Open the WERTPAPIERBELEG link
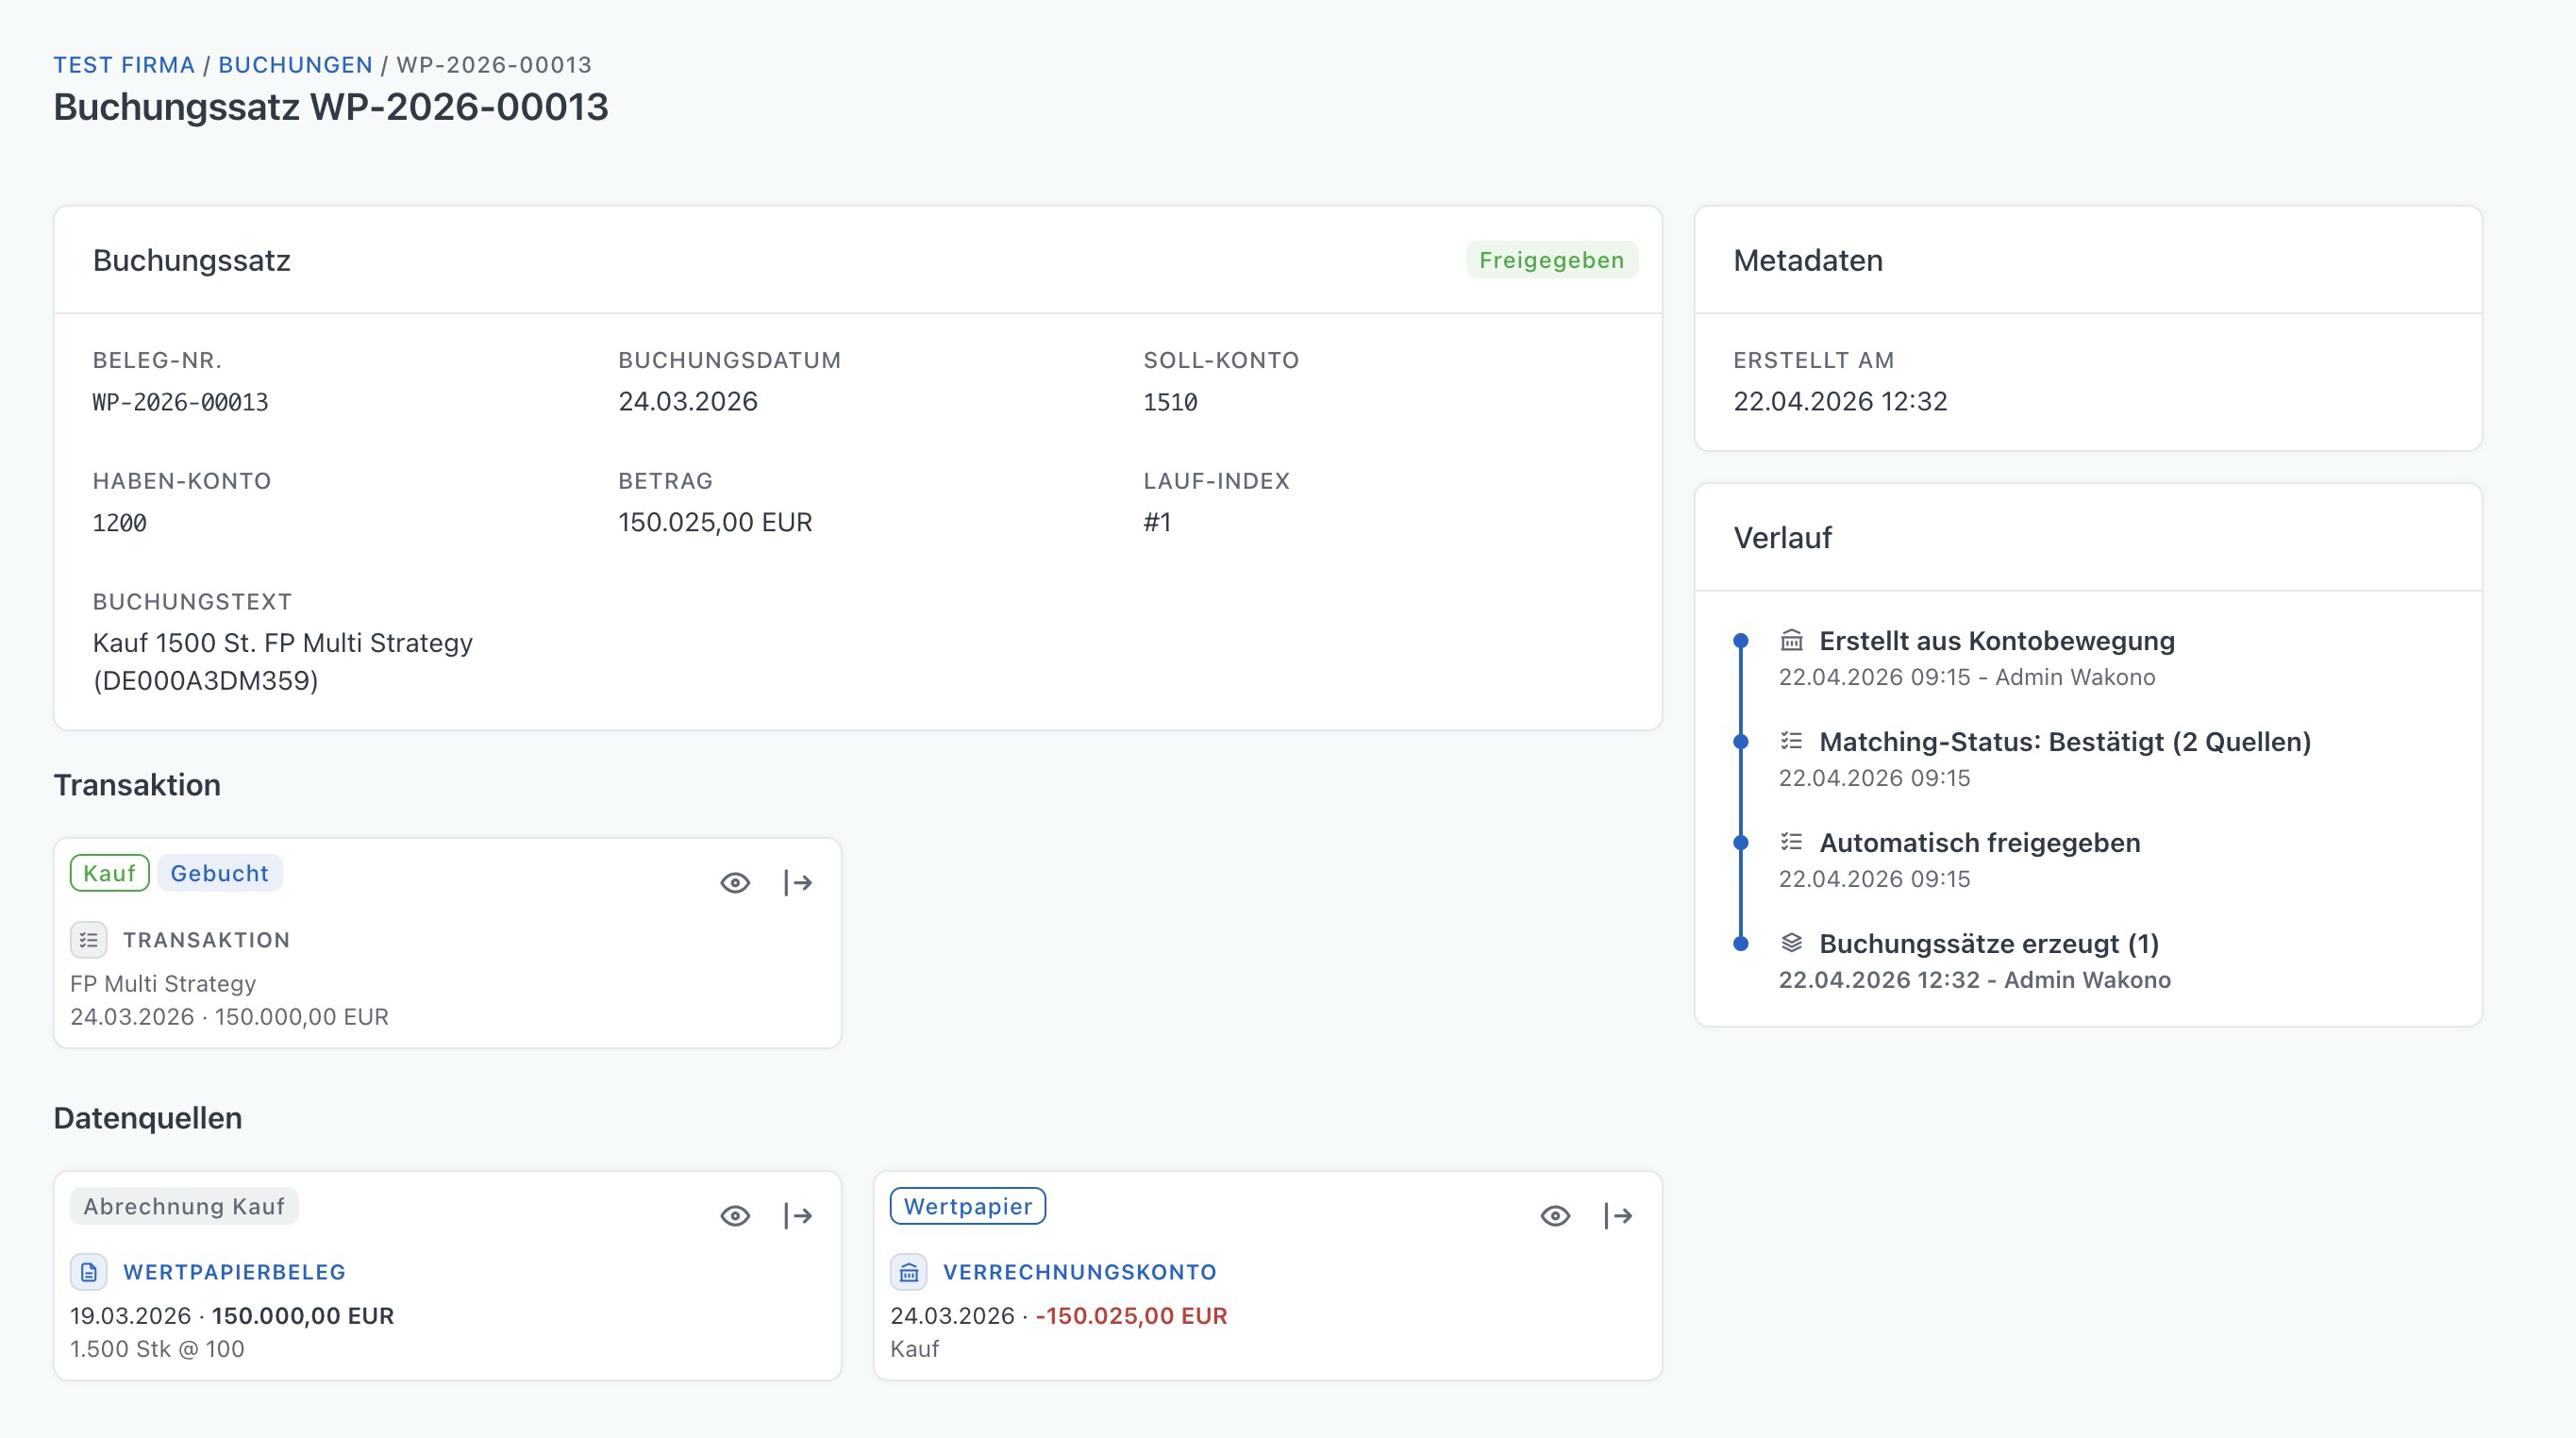This screenshot has height=1438, width=2576. pyautogui.click(x=234, y=1272)
